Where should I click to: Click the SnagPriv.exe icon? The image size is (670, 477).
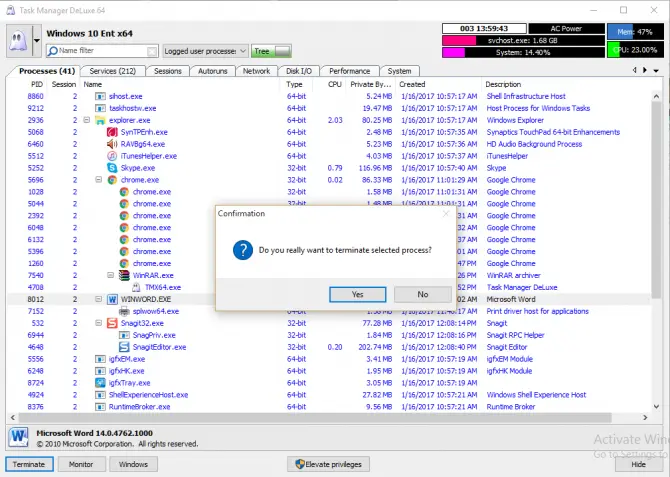(x=124, y=335)
